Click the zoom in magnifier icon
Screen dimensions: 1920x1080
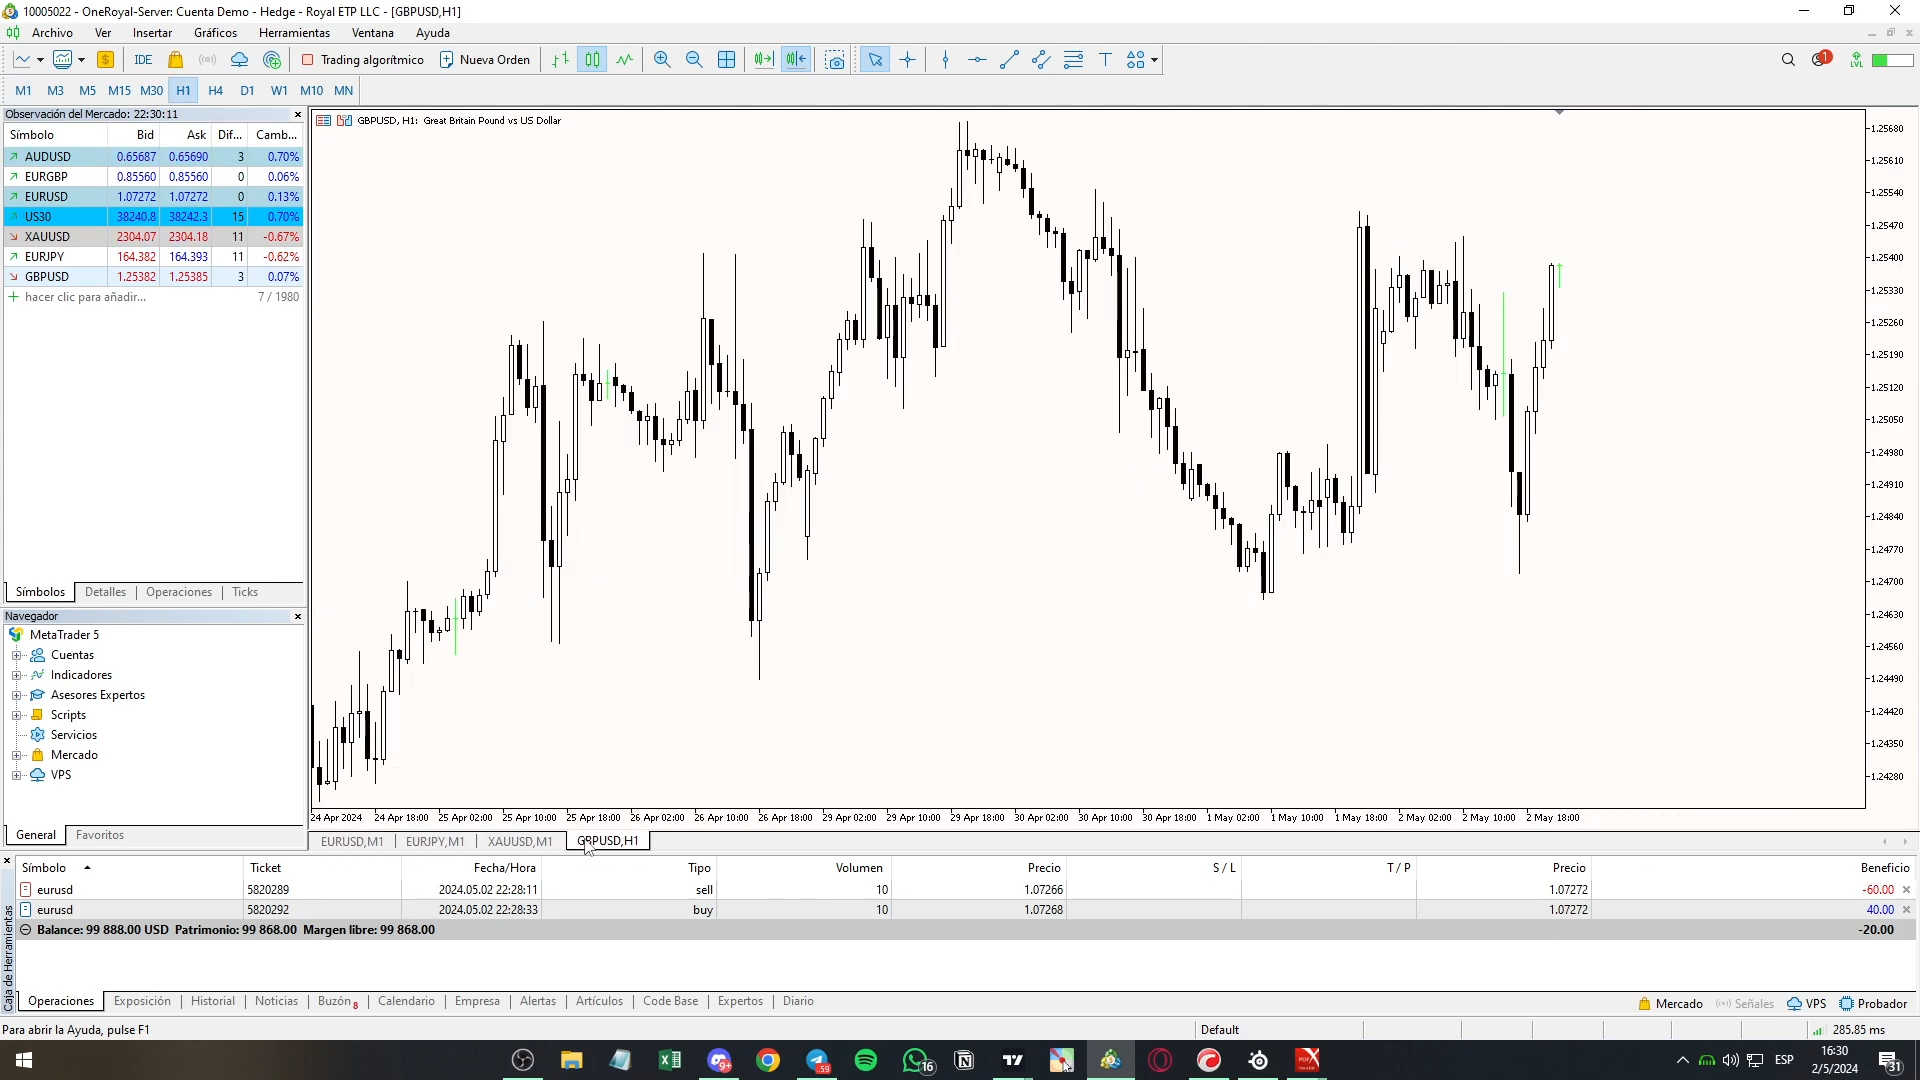click(662, 60)
